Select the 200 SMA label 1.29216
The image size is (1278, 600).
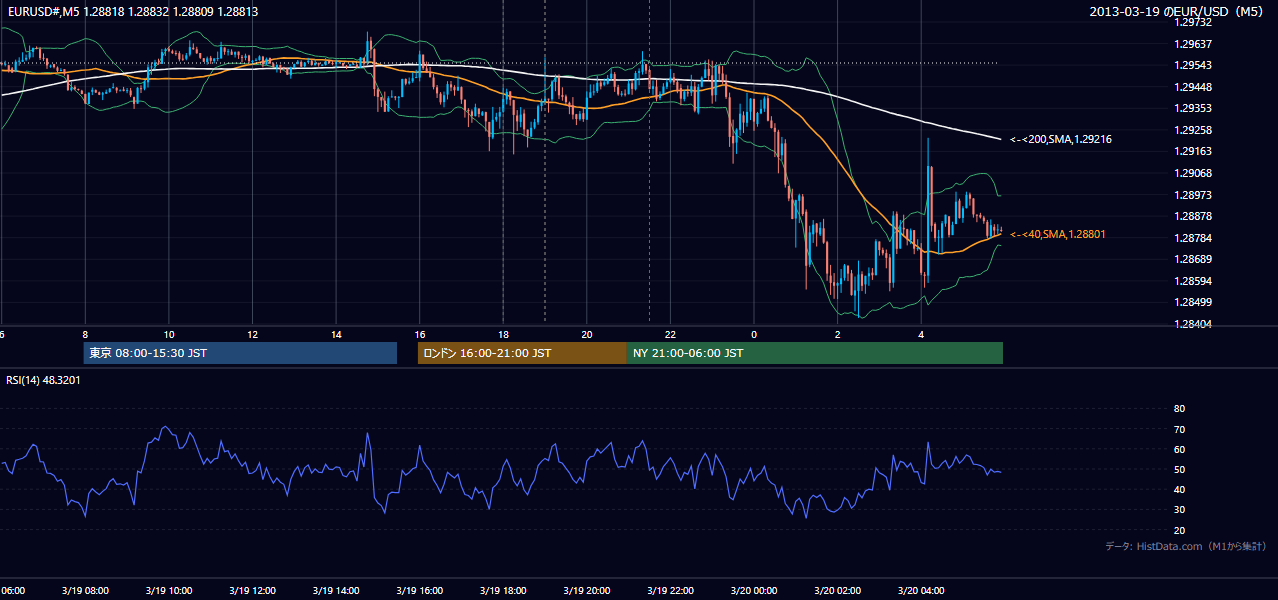(x=1061, y=139)
